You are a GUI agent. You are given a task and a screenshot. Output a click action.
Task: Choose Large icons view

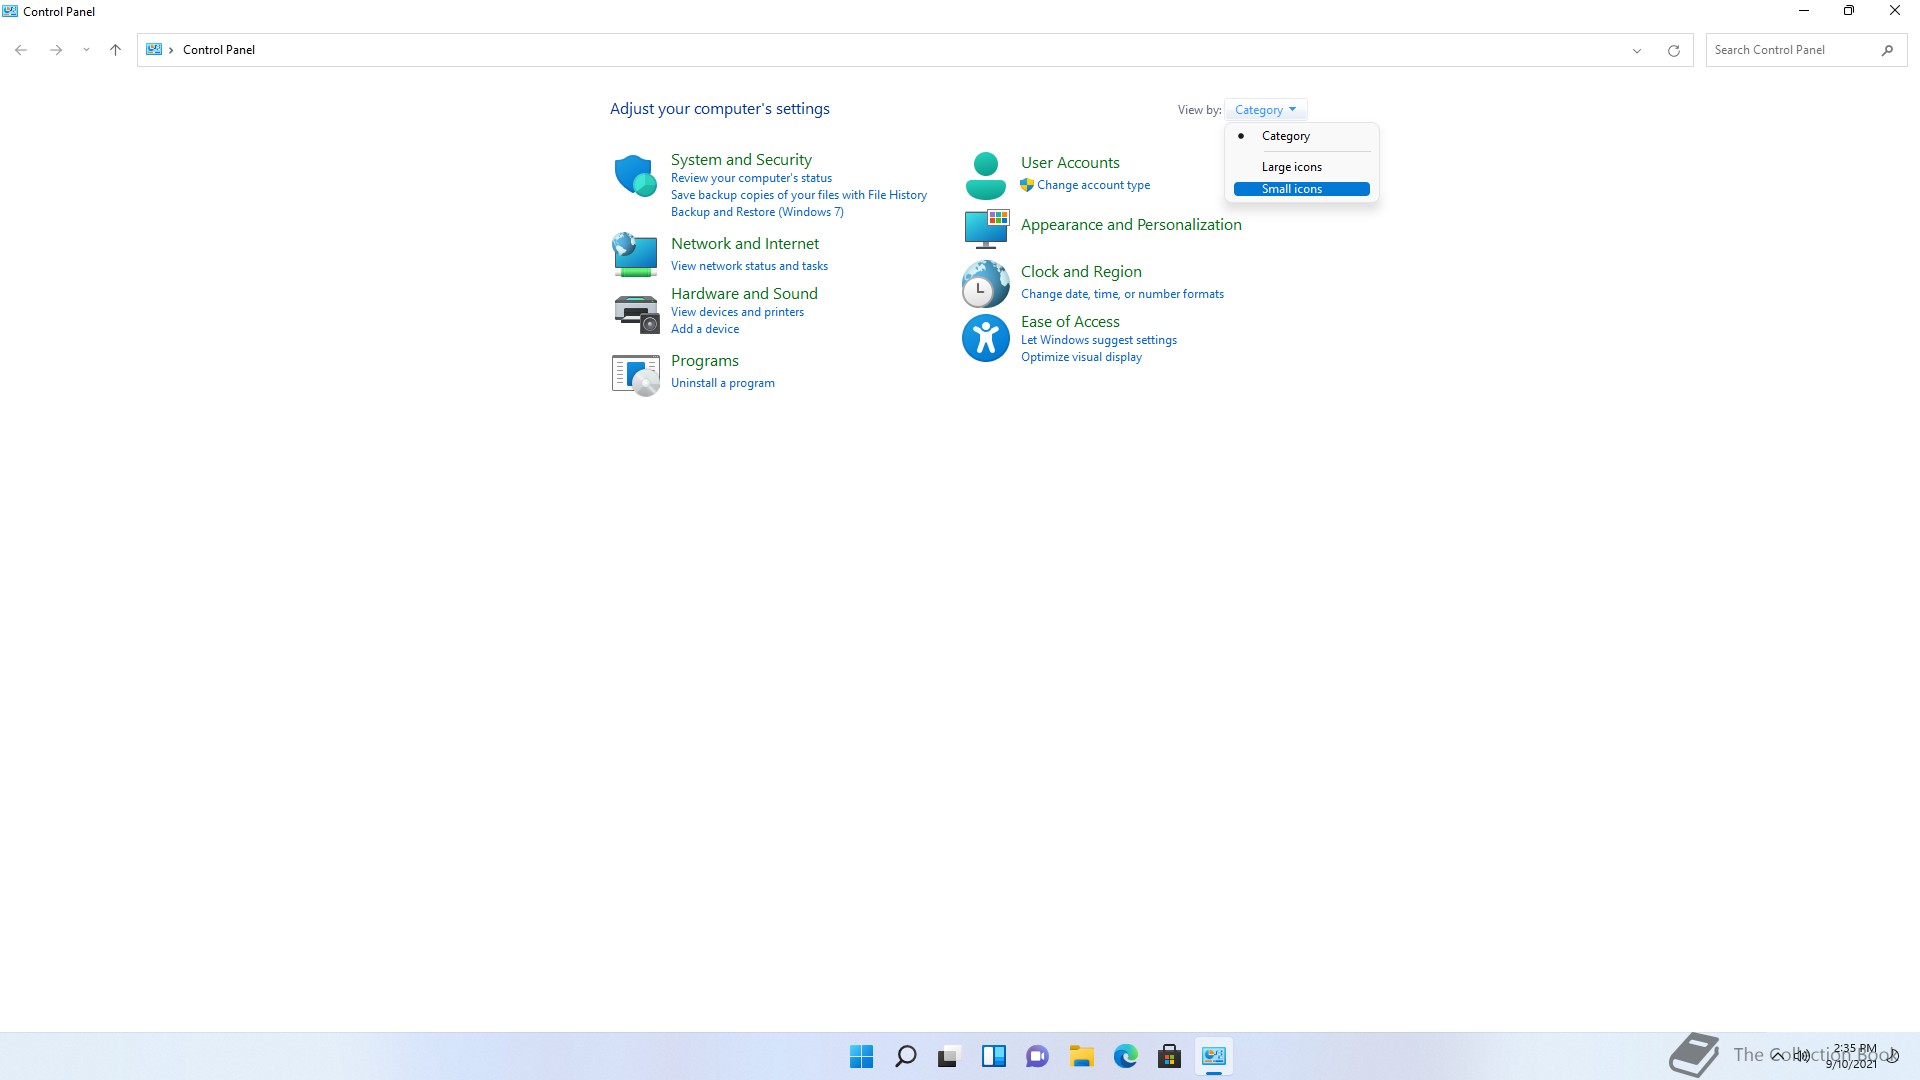[x=1301, y=167]
